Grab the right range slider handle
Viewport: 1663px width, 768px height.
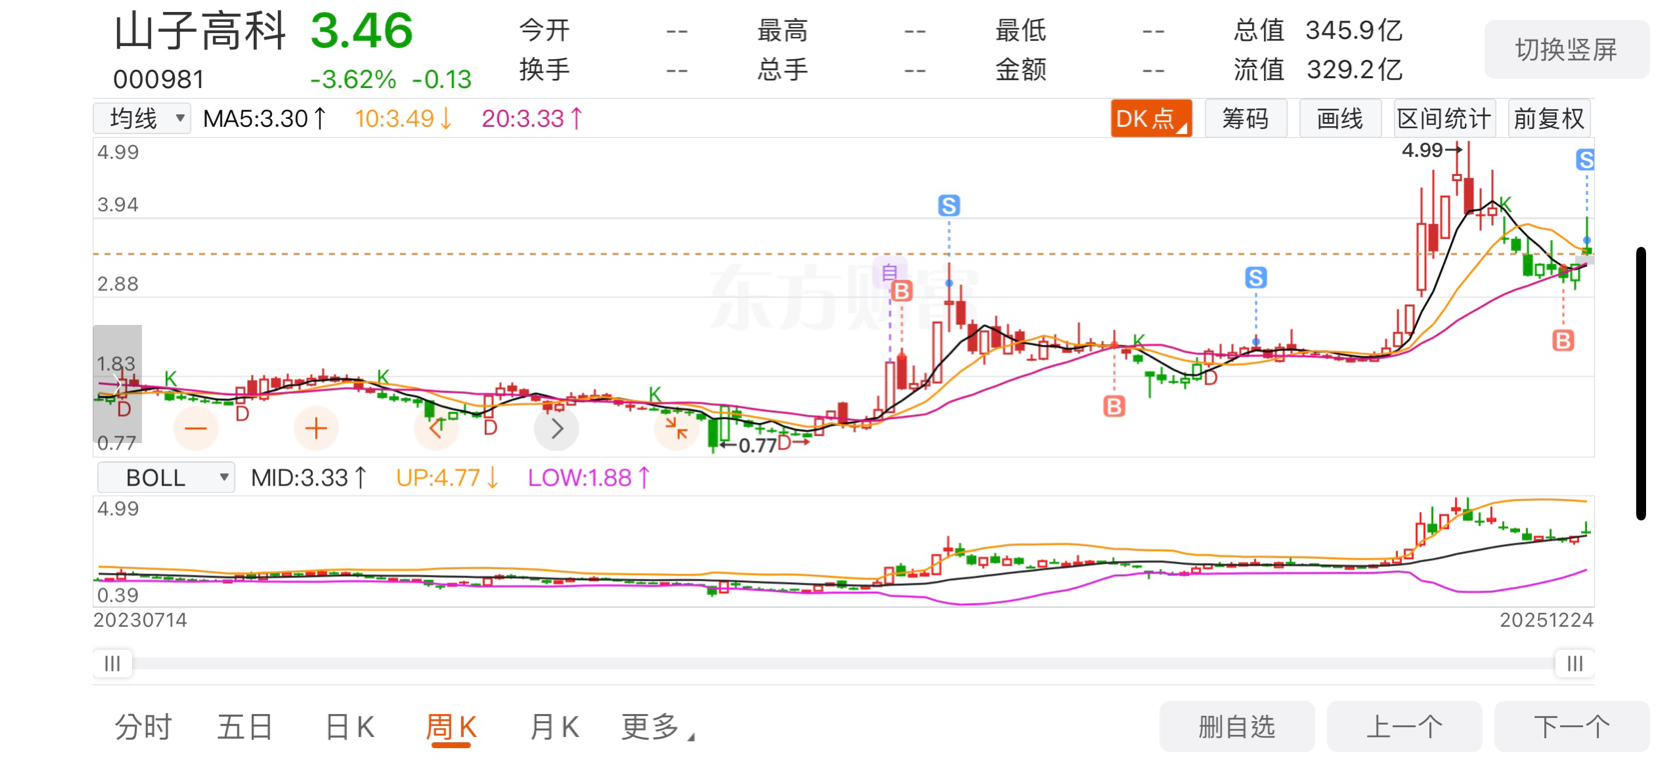1575,663
